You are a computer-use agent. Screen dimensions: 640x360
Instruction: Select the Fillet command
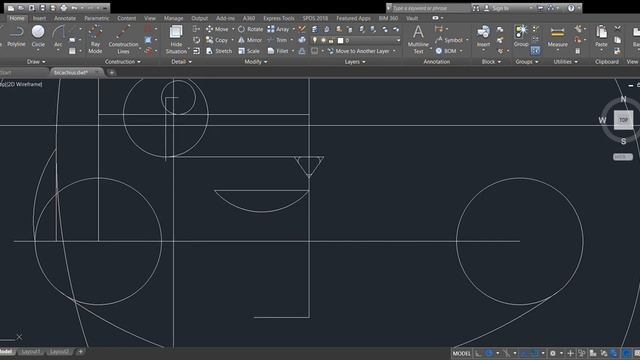click(278, 51)
